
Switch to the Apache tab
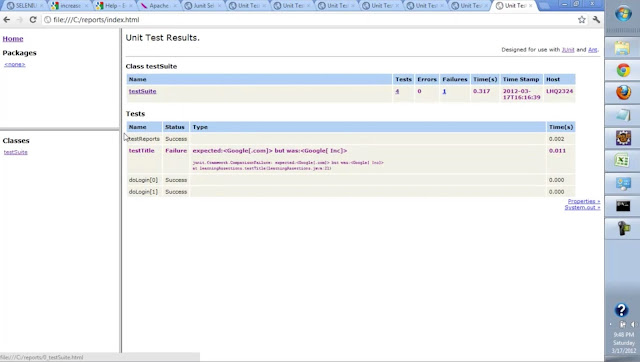158,6
